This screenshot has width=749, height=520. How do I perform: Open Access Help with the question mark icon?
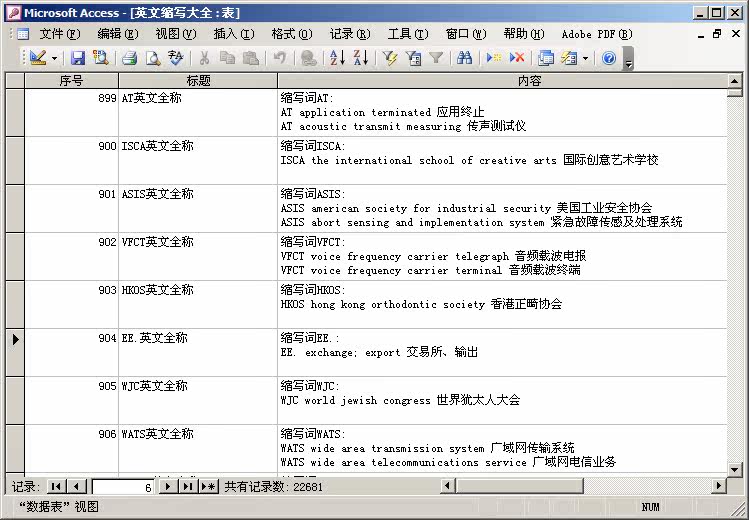pyautogui.click(x=609, y=58)
